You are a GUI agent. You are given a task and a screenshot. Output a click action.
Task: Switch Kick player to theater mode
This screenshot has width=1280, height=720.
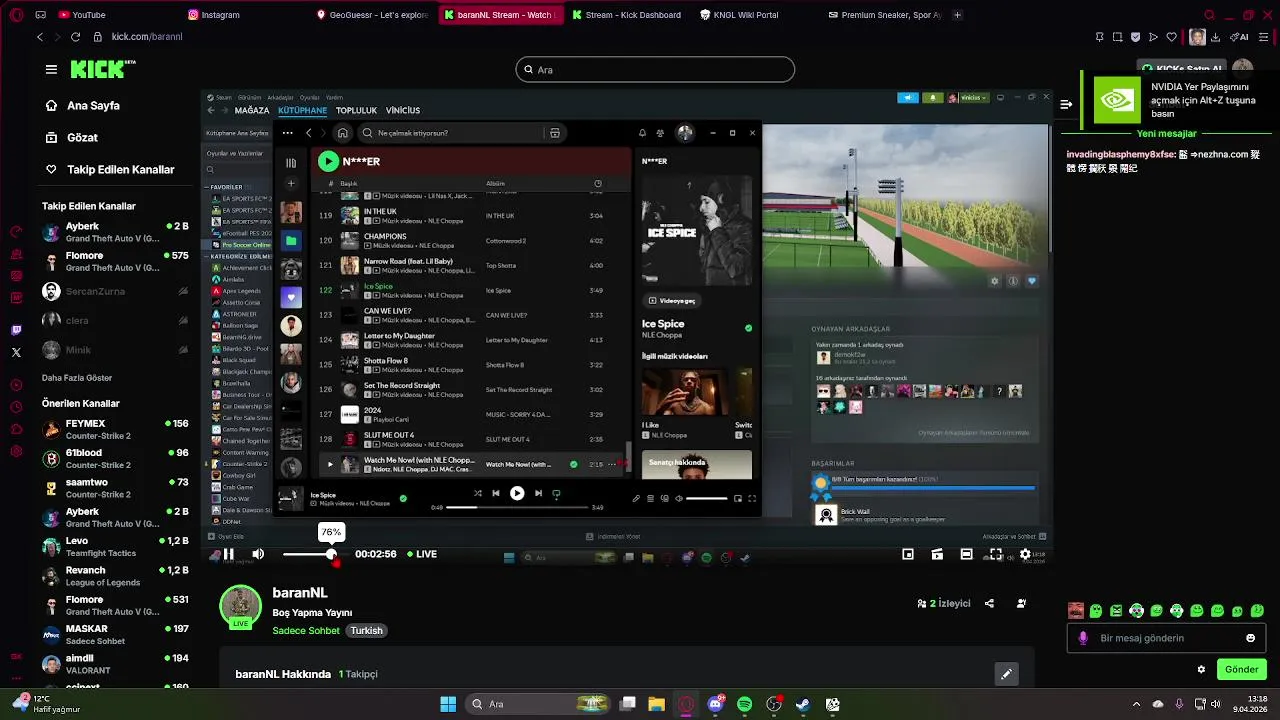[x=966, y=554]
